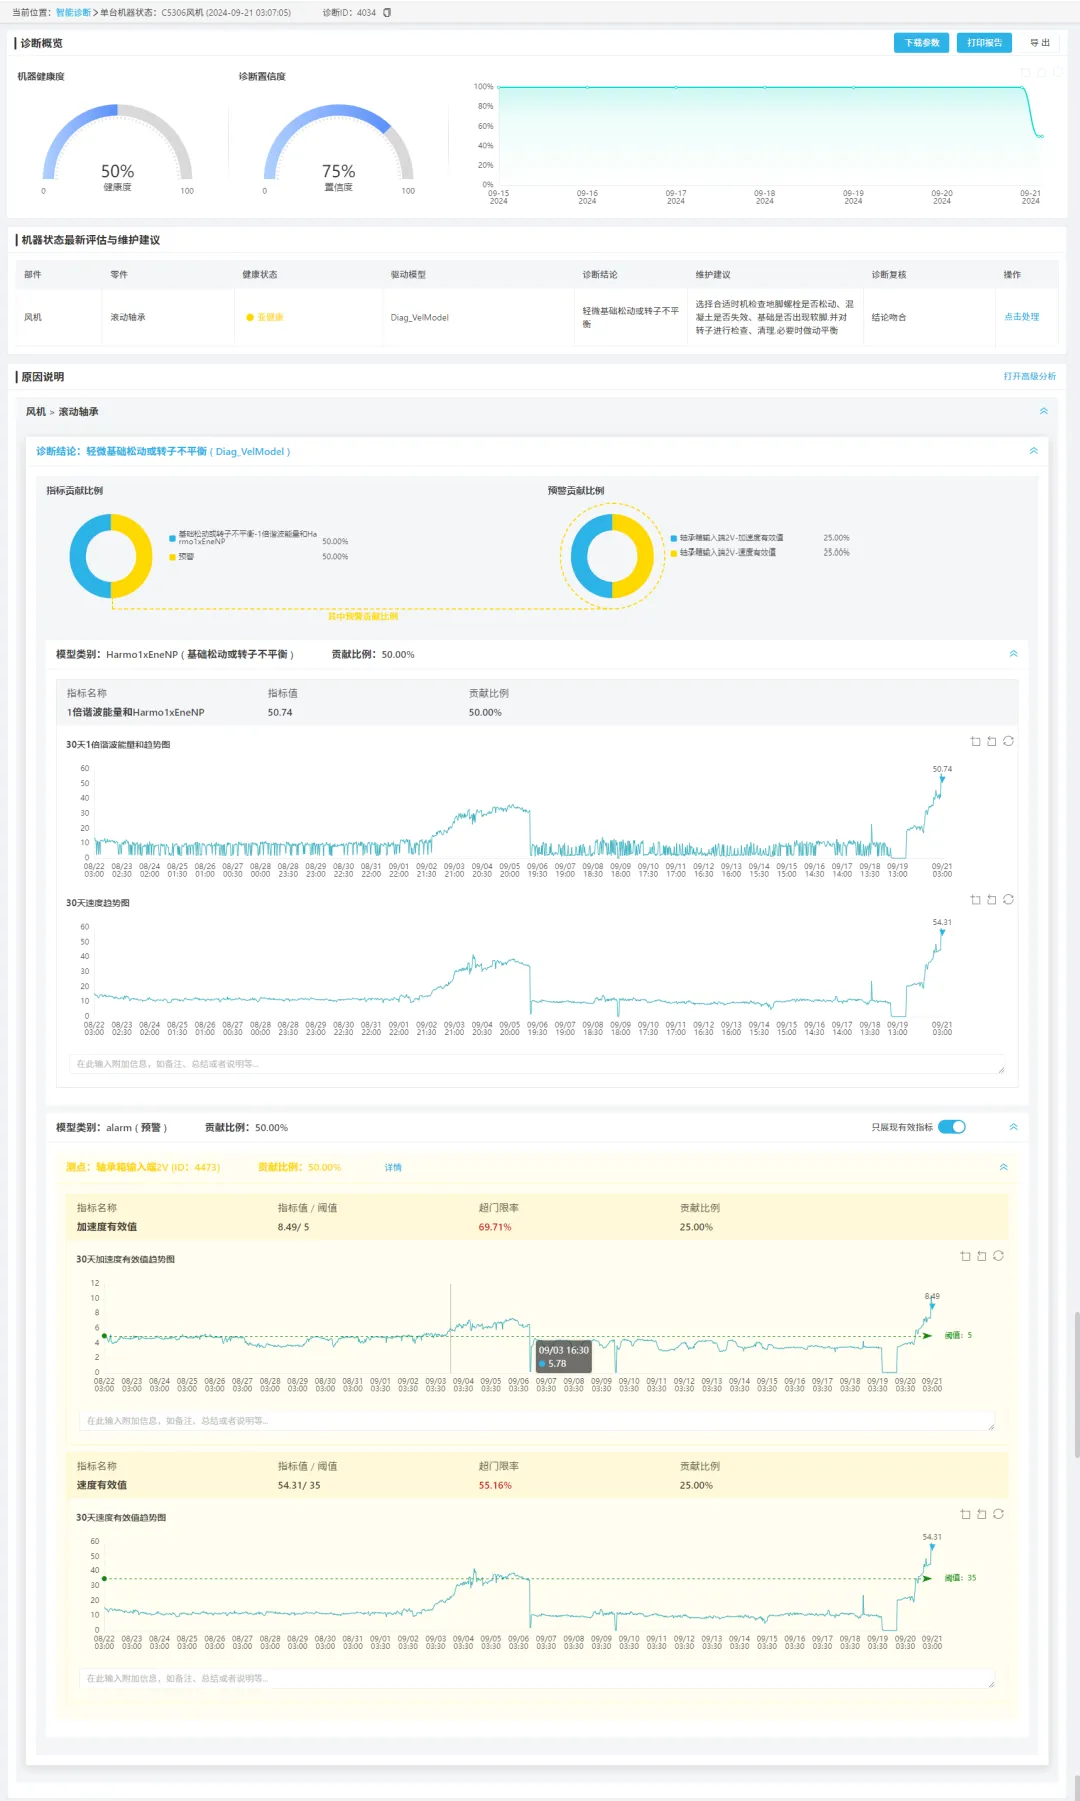Screen dimensions: 1080x1801
Task: Open 点击处理 link in the 操作 column
Action: point(1021,317)
